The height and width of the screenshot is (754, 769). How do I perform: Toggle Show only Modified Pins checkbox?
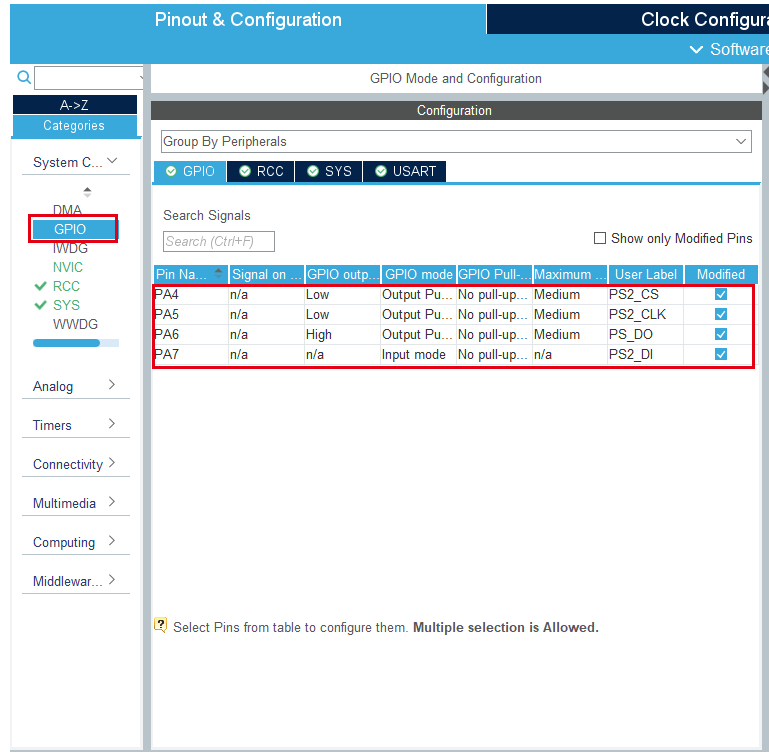point(599,238)
